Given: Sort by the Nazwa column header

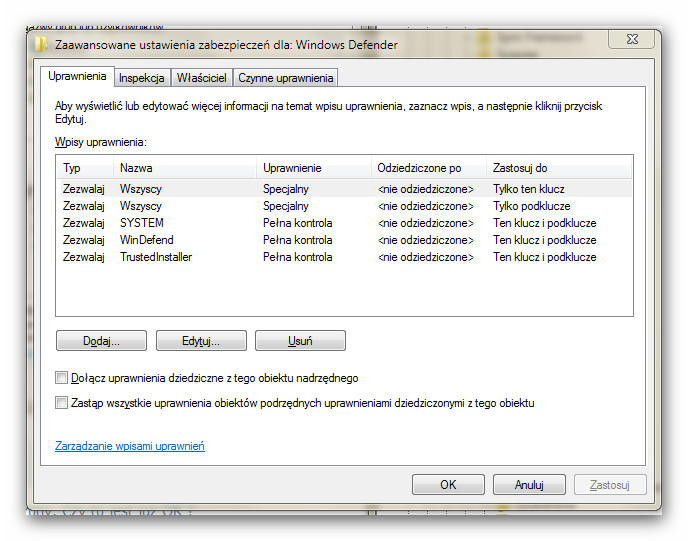Looking at the screenshot, I should pos(185,168).
